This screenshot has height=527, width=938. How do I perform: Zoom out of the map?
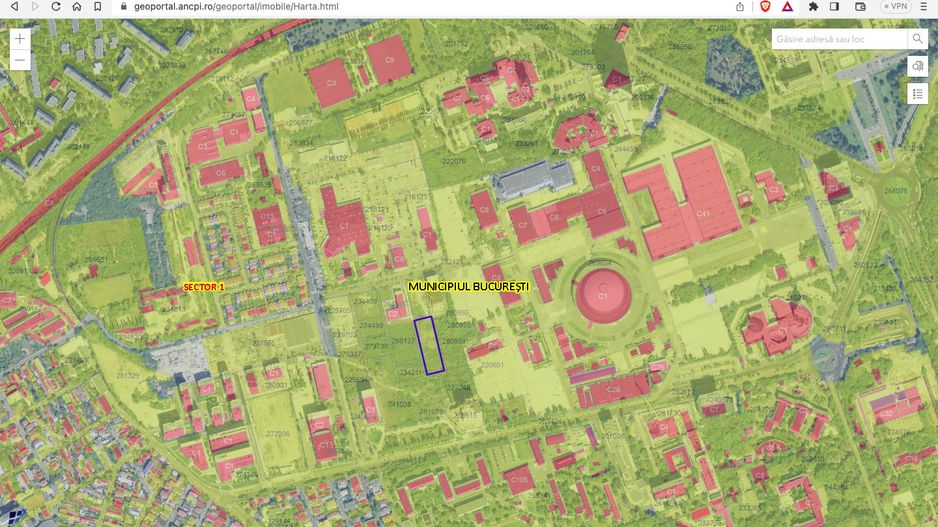[x=20, y=61]
